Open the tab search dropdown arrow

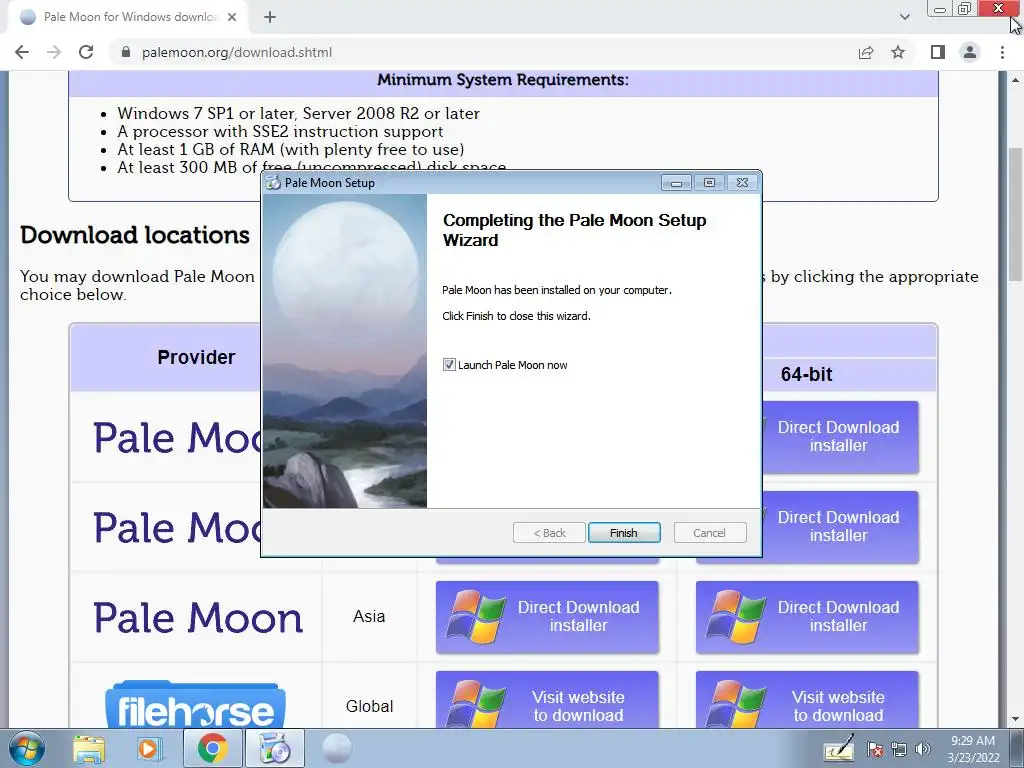[904, 17]
